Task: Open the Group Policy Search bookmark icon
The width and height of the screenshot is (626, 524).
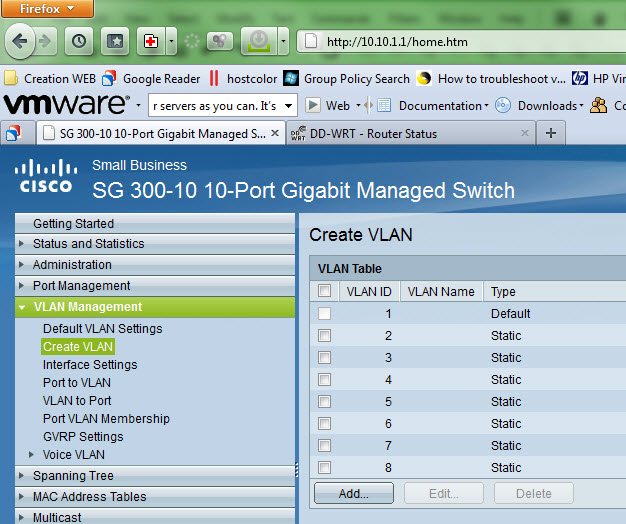Action: point(291,78)
